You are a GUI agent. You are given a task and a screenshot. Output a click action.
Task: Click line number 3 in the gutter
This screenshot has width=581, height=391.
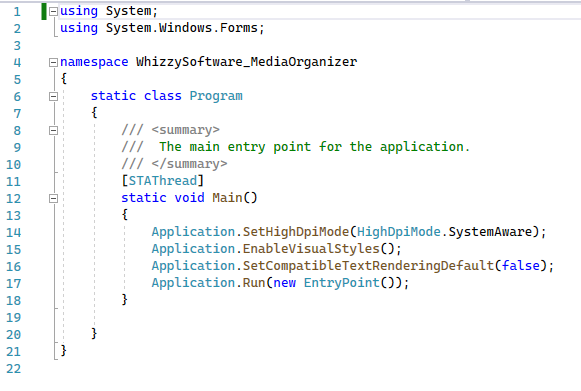(17, 46)
